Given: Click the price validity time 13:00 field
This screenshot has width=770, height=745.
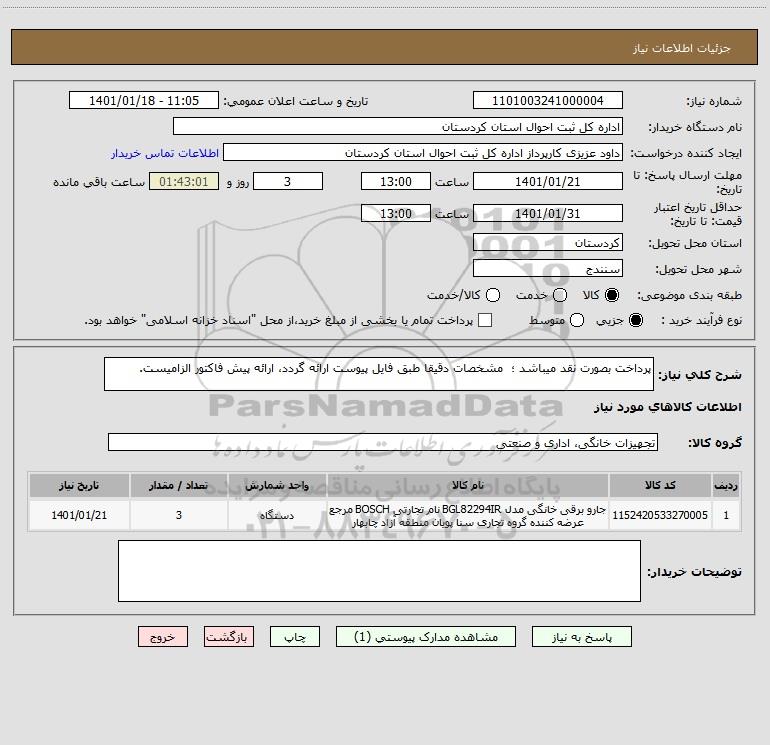Looking at the screenshot, I should (x=396, y=213).
